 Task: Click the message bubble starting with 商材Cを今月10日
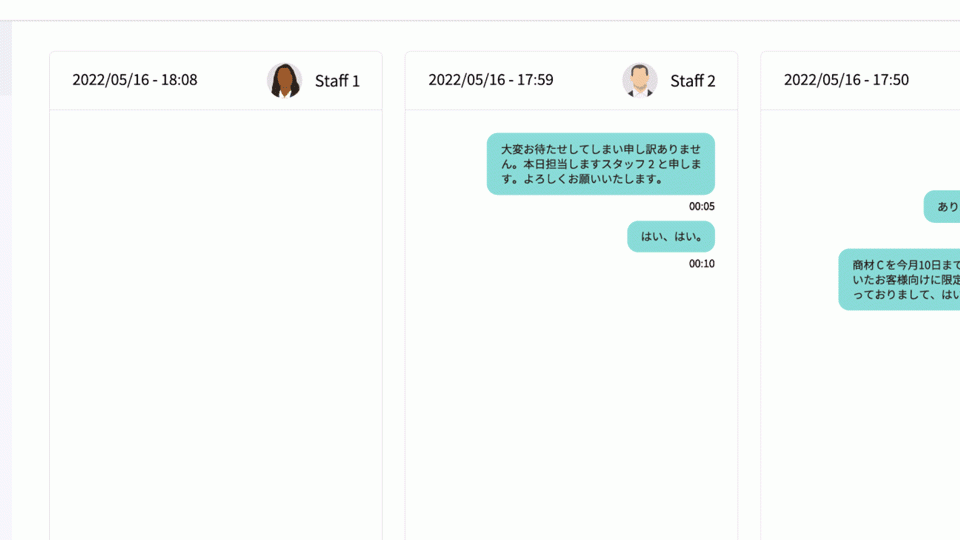click(899, 279)
